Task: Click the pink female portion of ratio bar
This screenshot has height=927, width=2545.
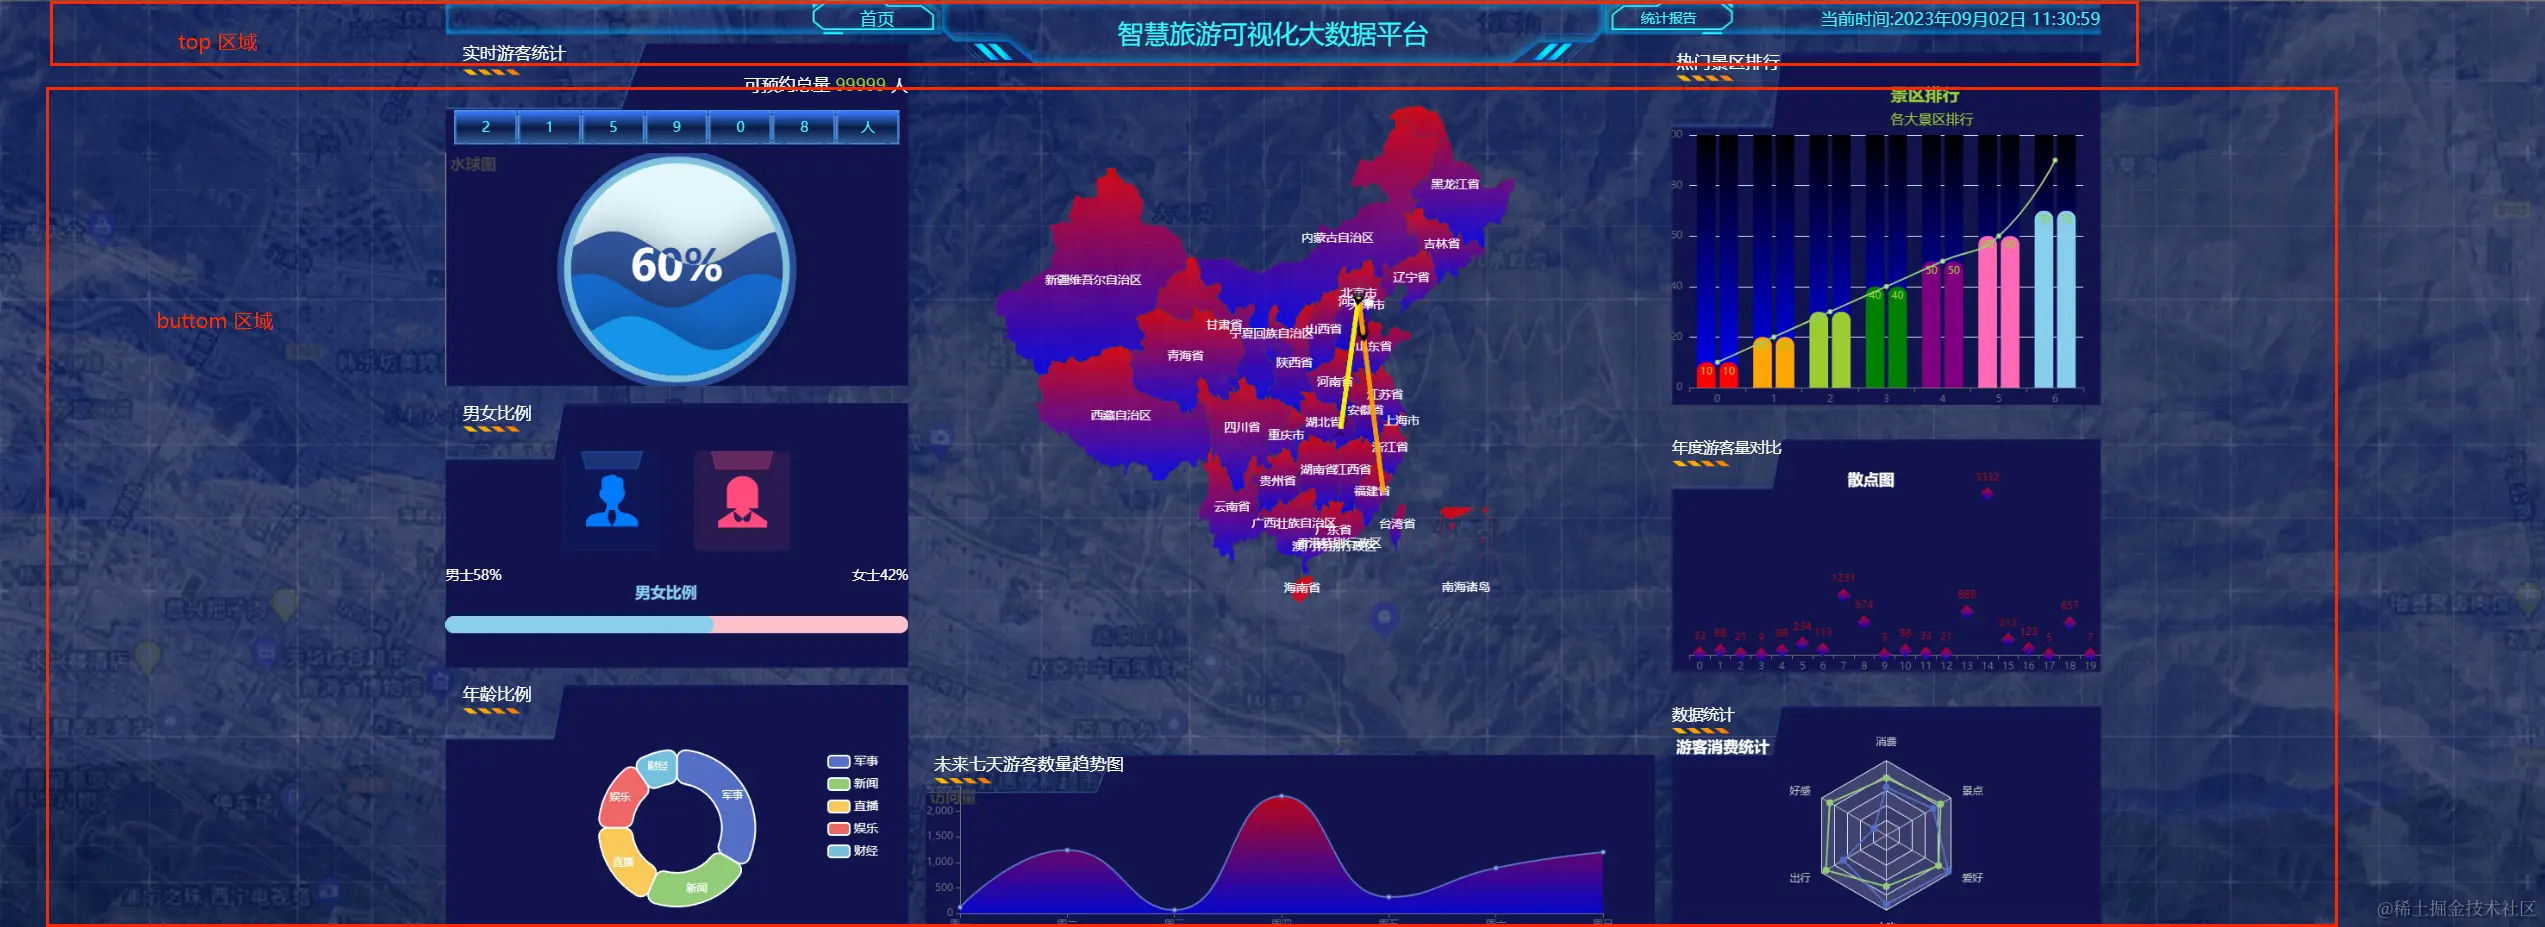Action: pos(810,625)
